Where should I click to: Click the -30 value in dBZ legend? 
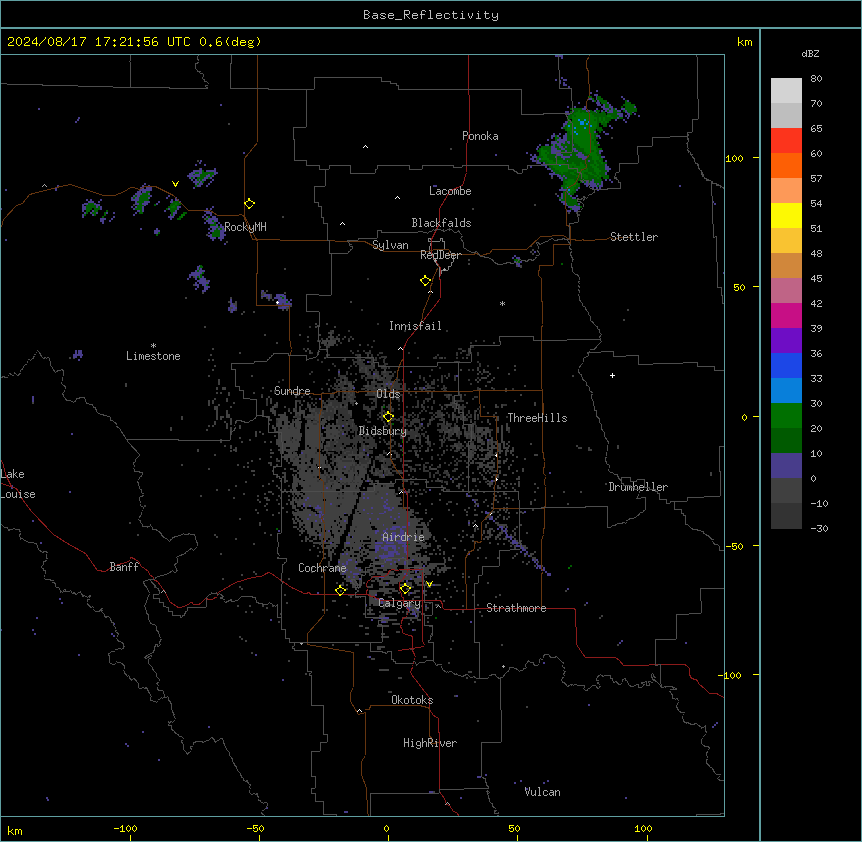pyautogui.click(x=819, y=529)
